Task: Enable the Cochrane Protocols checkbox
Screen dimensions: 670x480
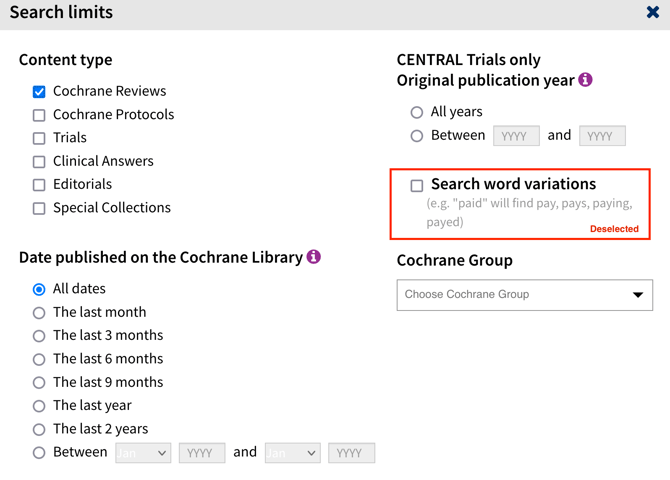Action: click(x=39, y=115)
